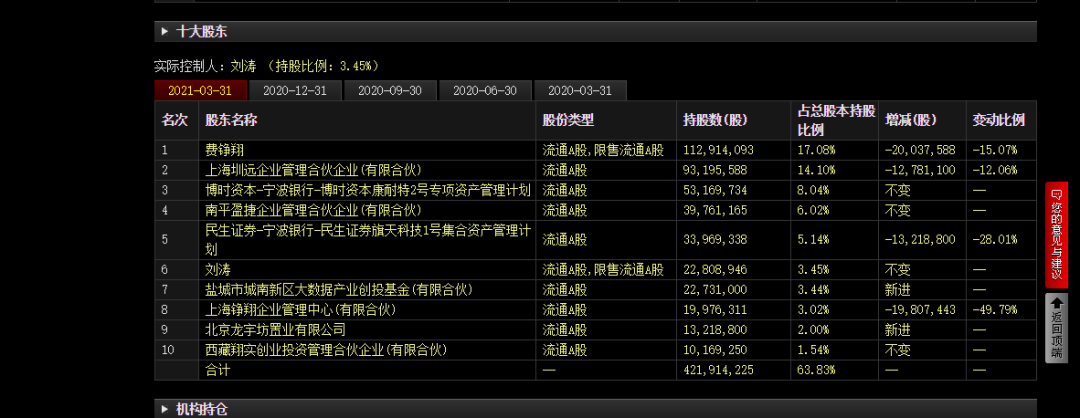This screenshot has height=418, width=1080.
Task: Click the 股东名称 column header
Action: (231, 121)
